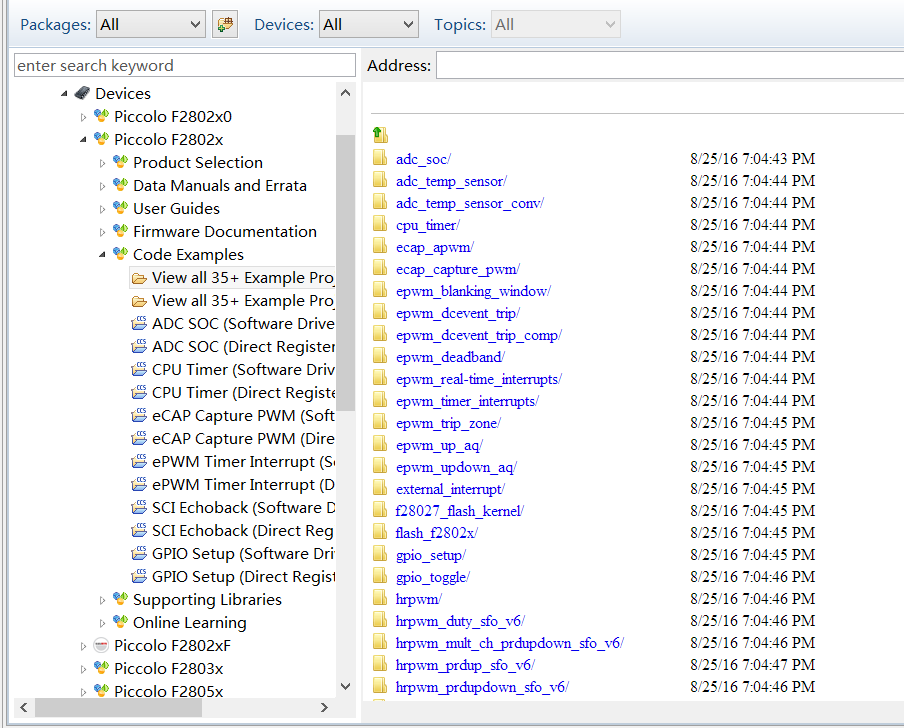Open epwm_blanking_window/ link
This screenshot has width=904, height=728.
pyautogui.click(x=473, y=291)
